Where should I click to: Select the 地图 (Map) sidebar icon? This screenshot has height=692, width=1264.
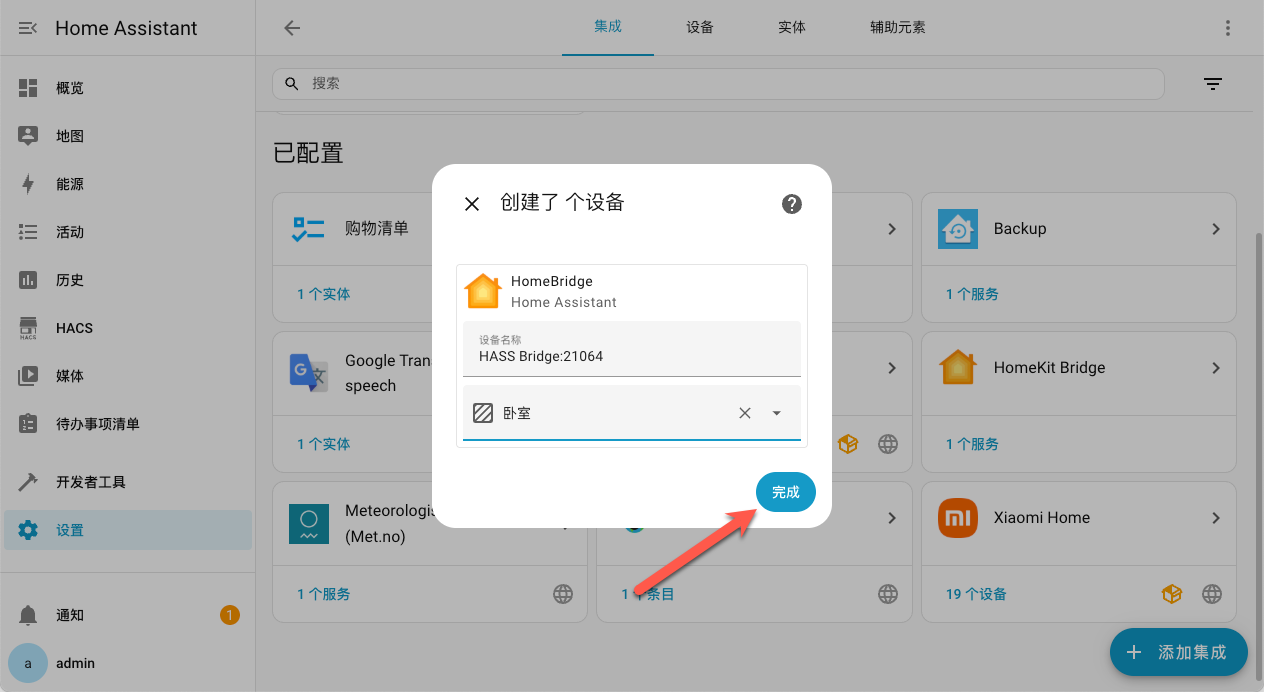(27, 136)
